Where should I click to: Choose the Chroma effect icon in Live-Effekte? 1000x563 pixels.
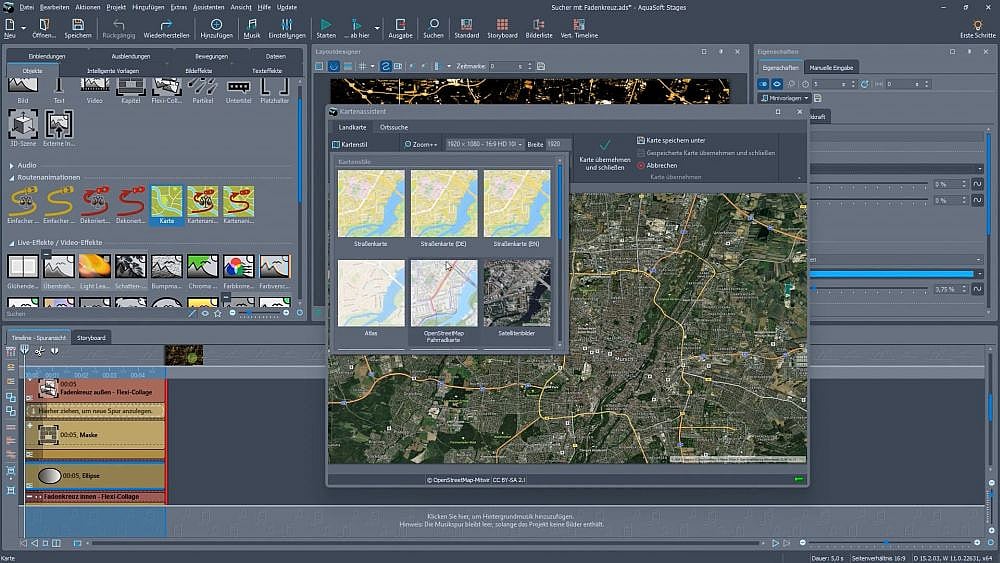tap(202, 268)
